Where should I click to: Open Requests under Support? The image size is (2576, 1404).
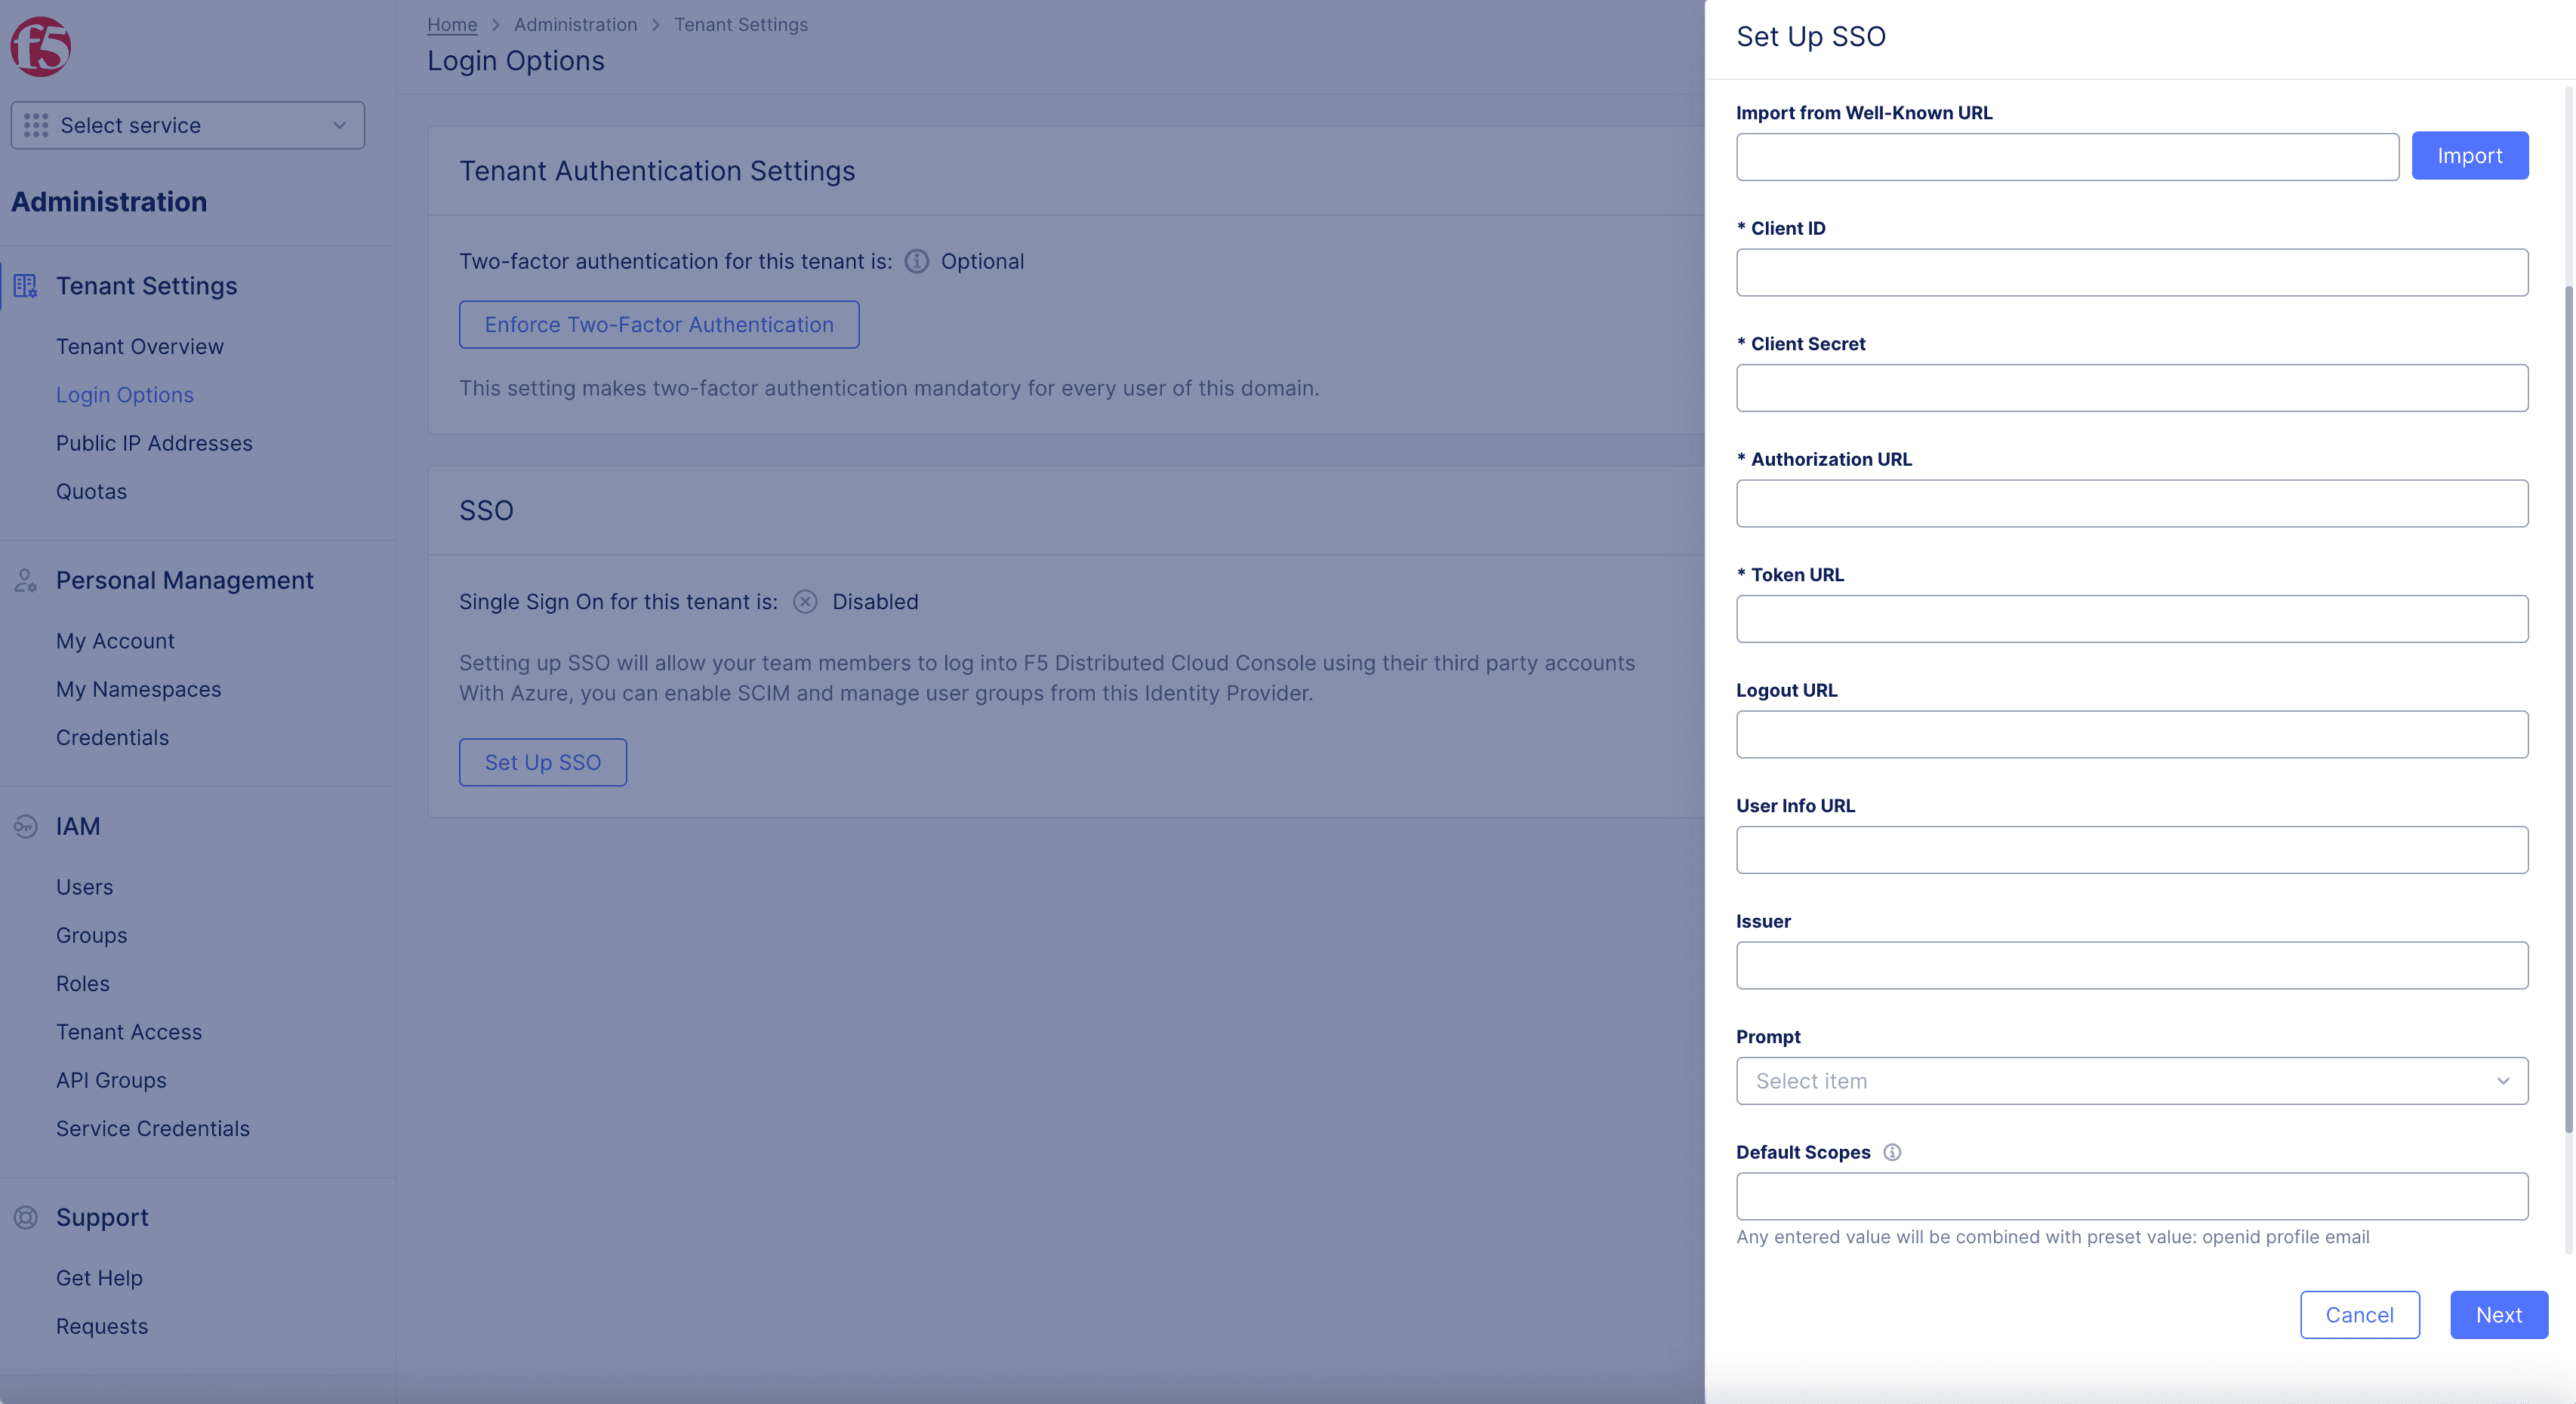point(102,1326)
